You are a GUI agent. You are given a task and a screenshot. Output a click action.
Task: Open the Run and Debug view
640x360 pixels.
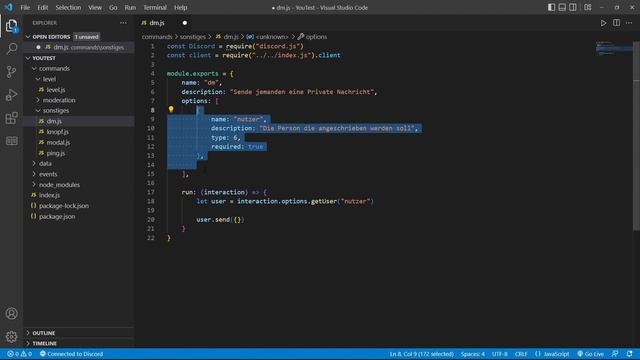[11, 95]
